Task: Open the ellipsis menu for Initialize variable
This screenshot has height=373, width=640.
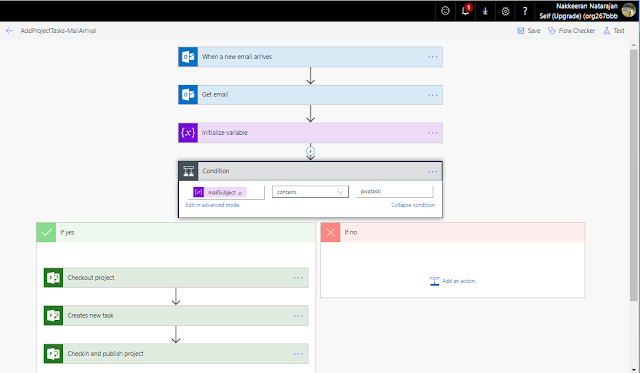Action: click(433, 133)
